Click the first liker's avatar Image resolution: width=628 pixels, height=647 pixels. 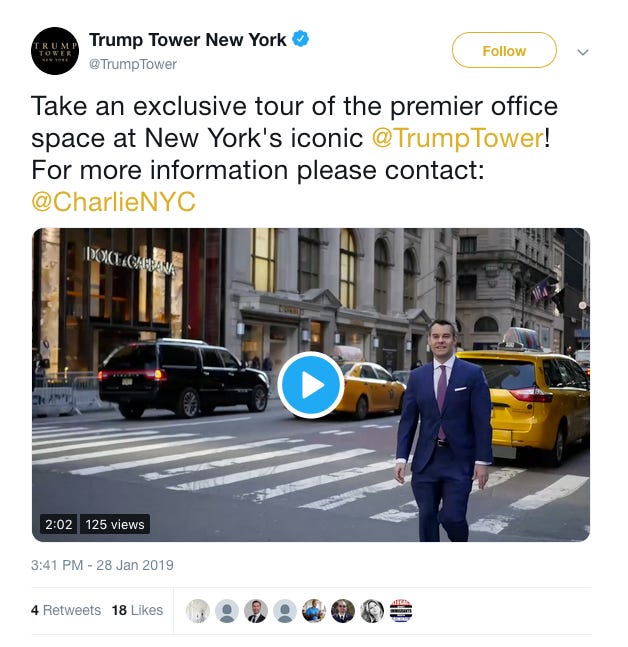click(x=198, y=611)
